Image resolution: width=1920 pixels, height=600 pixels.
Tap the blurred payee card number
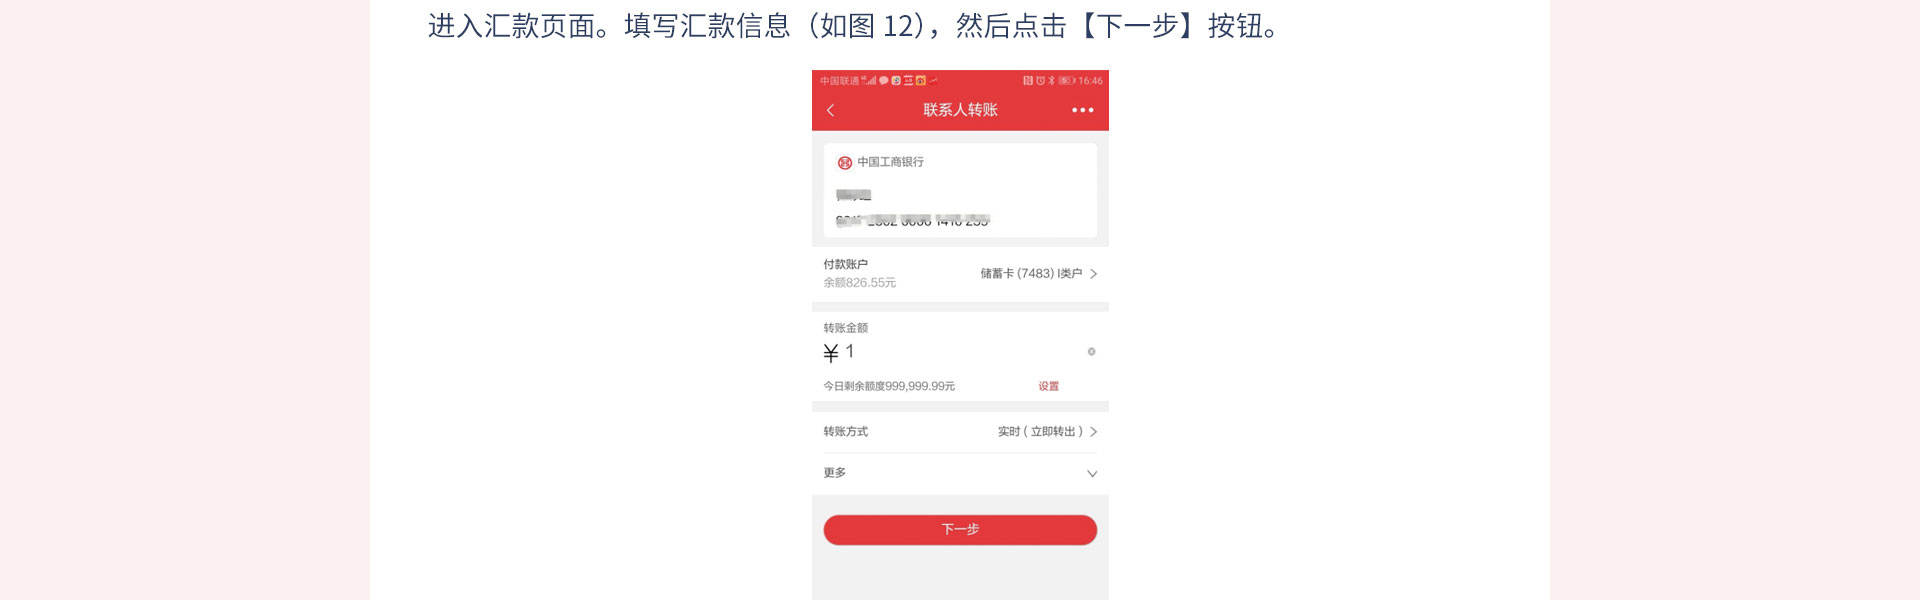[912, 220]
